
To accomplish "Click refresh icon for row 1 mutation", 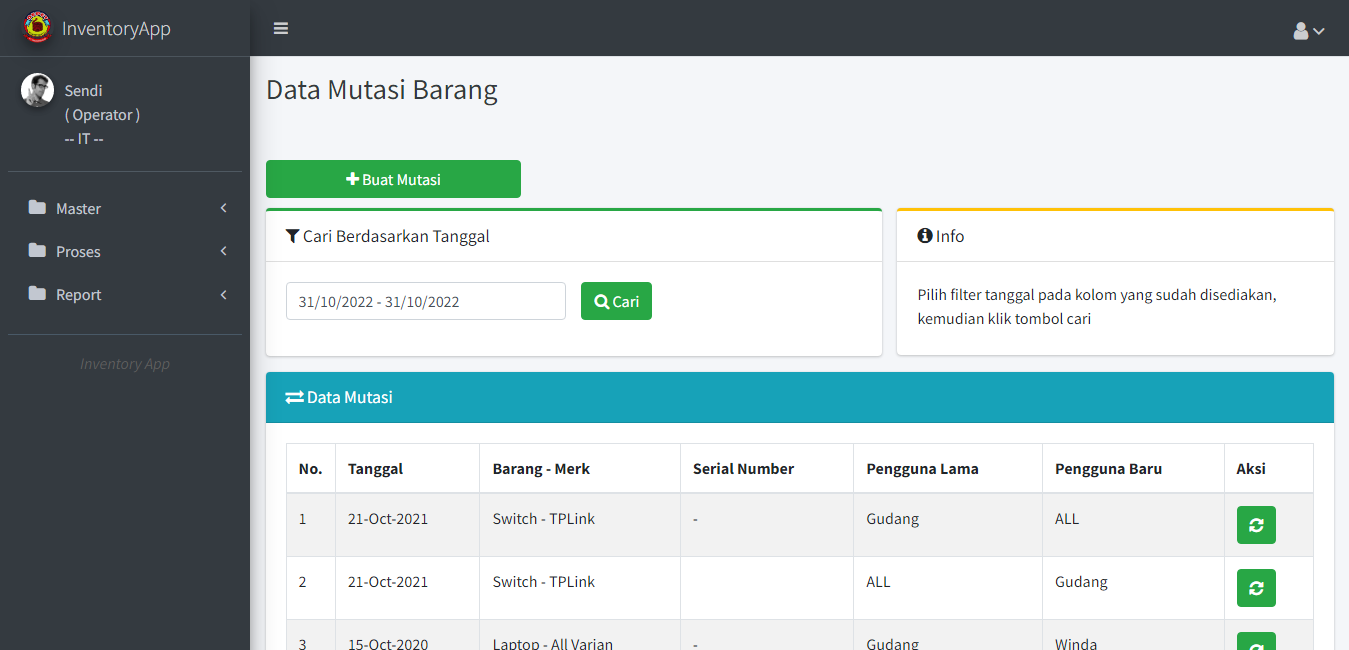I will (1255, 525).
